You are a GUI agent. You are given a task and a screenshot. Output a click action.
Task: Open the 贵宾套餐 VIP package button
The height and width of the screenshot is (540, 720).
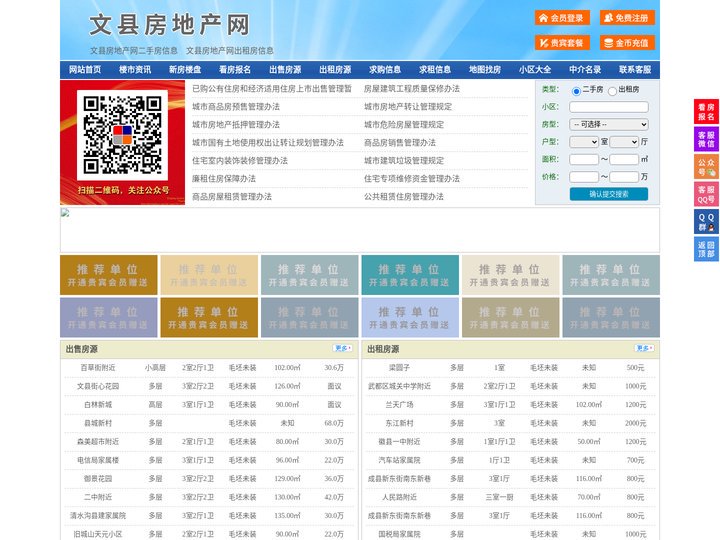pyautogui.click(x=562, y=43)
